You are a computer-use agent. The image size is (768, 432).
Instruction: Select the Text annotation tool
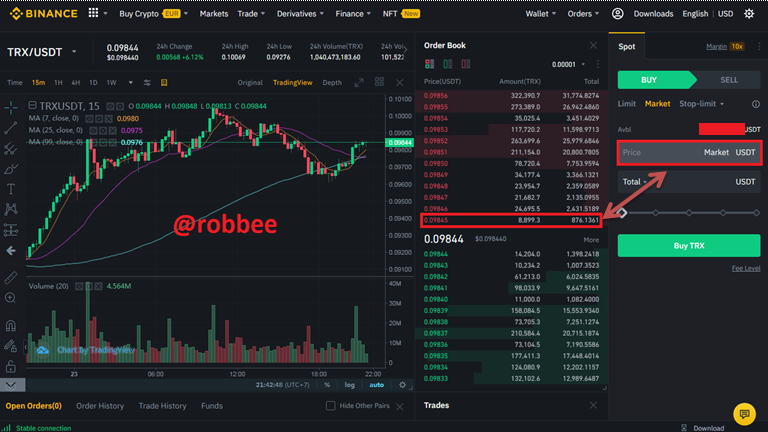pos(11,189)
